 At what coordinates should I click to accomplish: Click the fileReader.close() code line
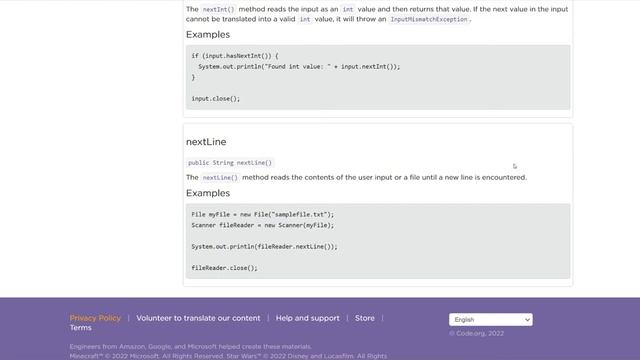(x=224, y=268)
